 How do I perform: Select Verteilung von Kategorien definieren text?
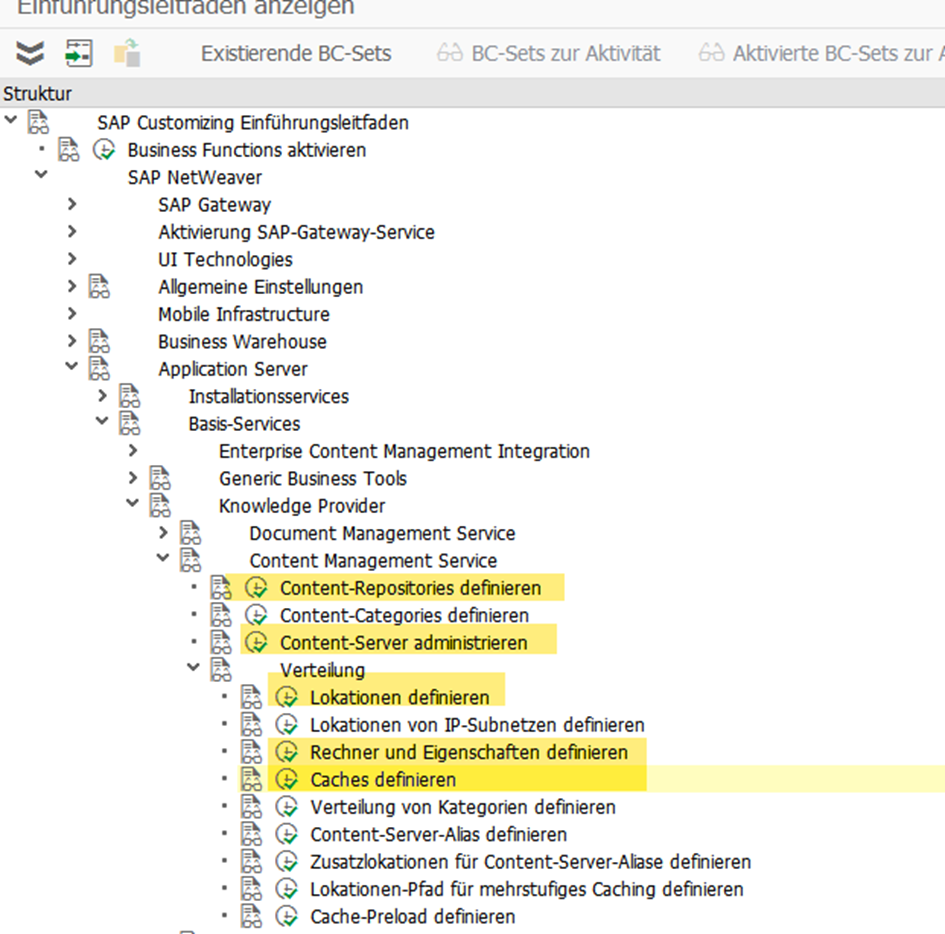tap(463, 807)
